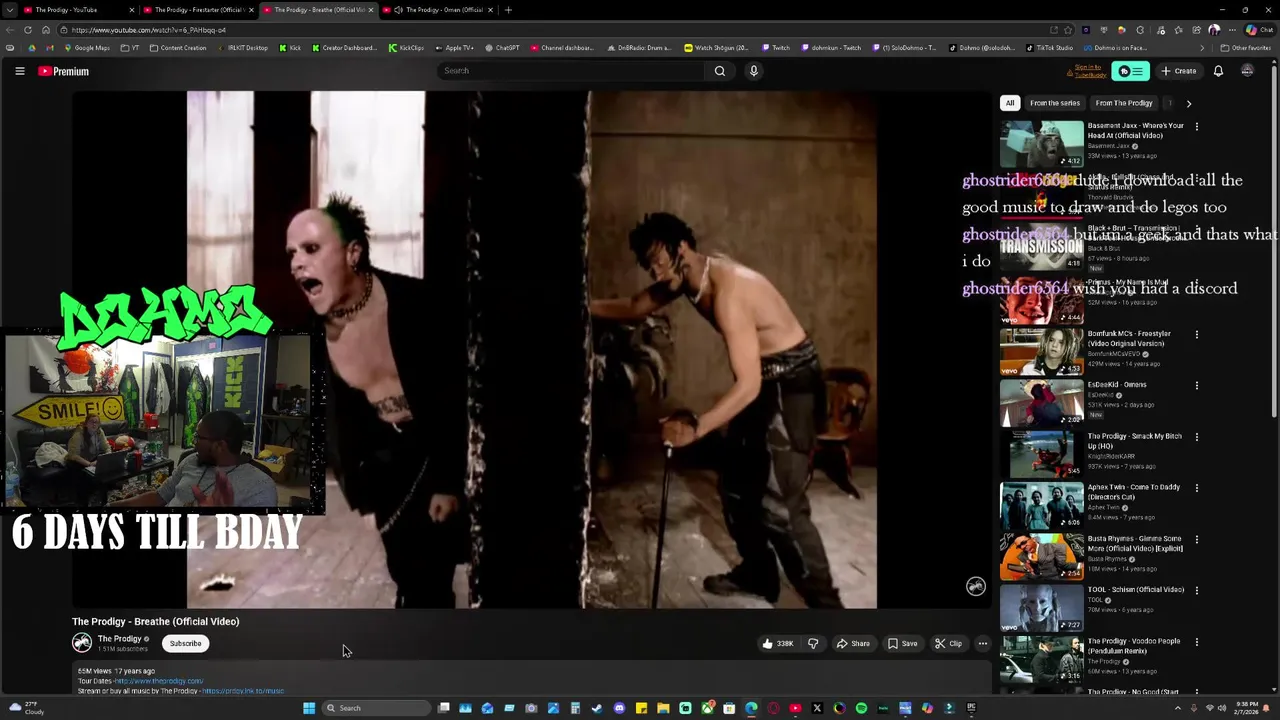The width and height of the screenshot is (1280, 720).
Task: Subscribe to The Prodigy channel
Action: (185, 644)
